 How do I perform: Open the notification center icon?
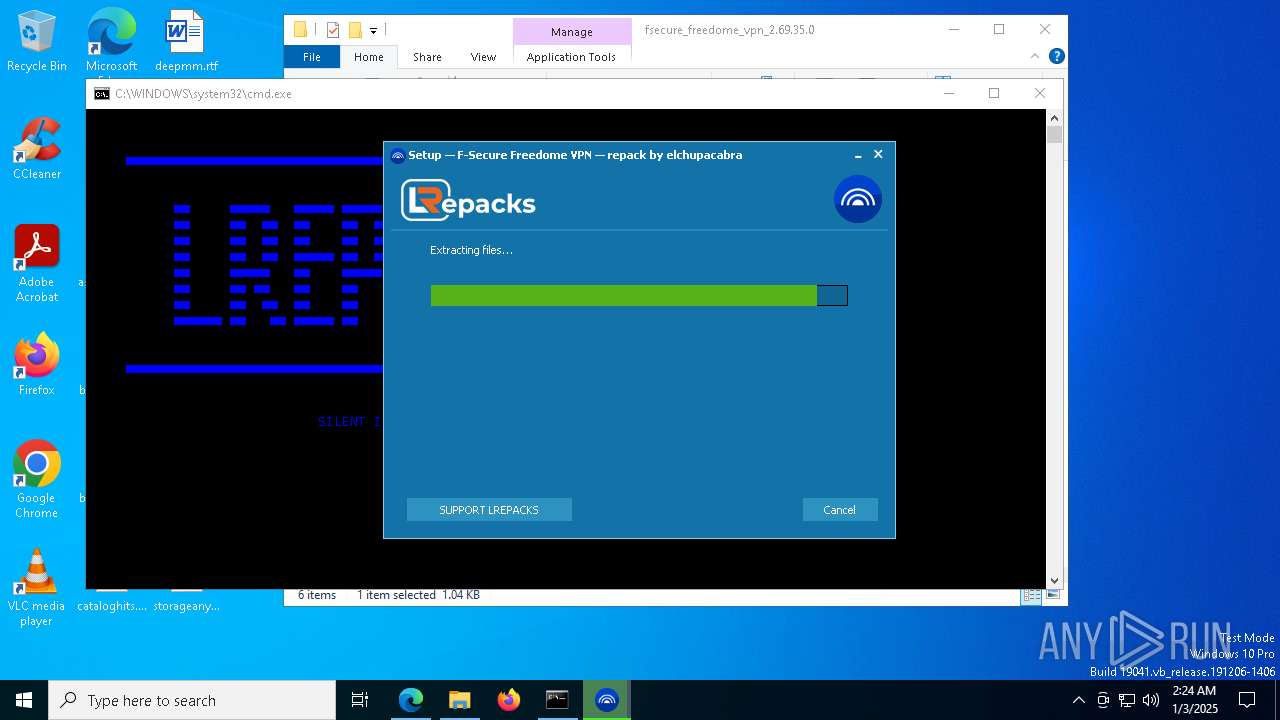coord(1247,700)
